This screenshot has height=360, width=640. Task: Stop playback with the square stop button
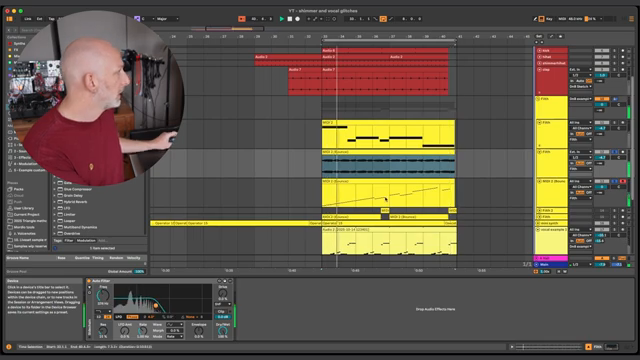(x=289, y=19)
